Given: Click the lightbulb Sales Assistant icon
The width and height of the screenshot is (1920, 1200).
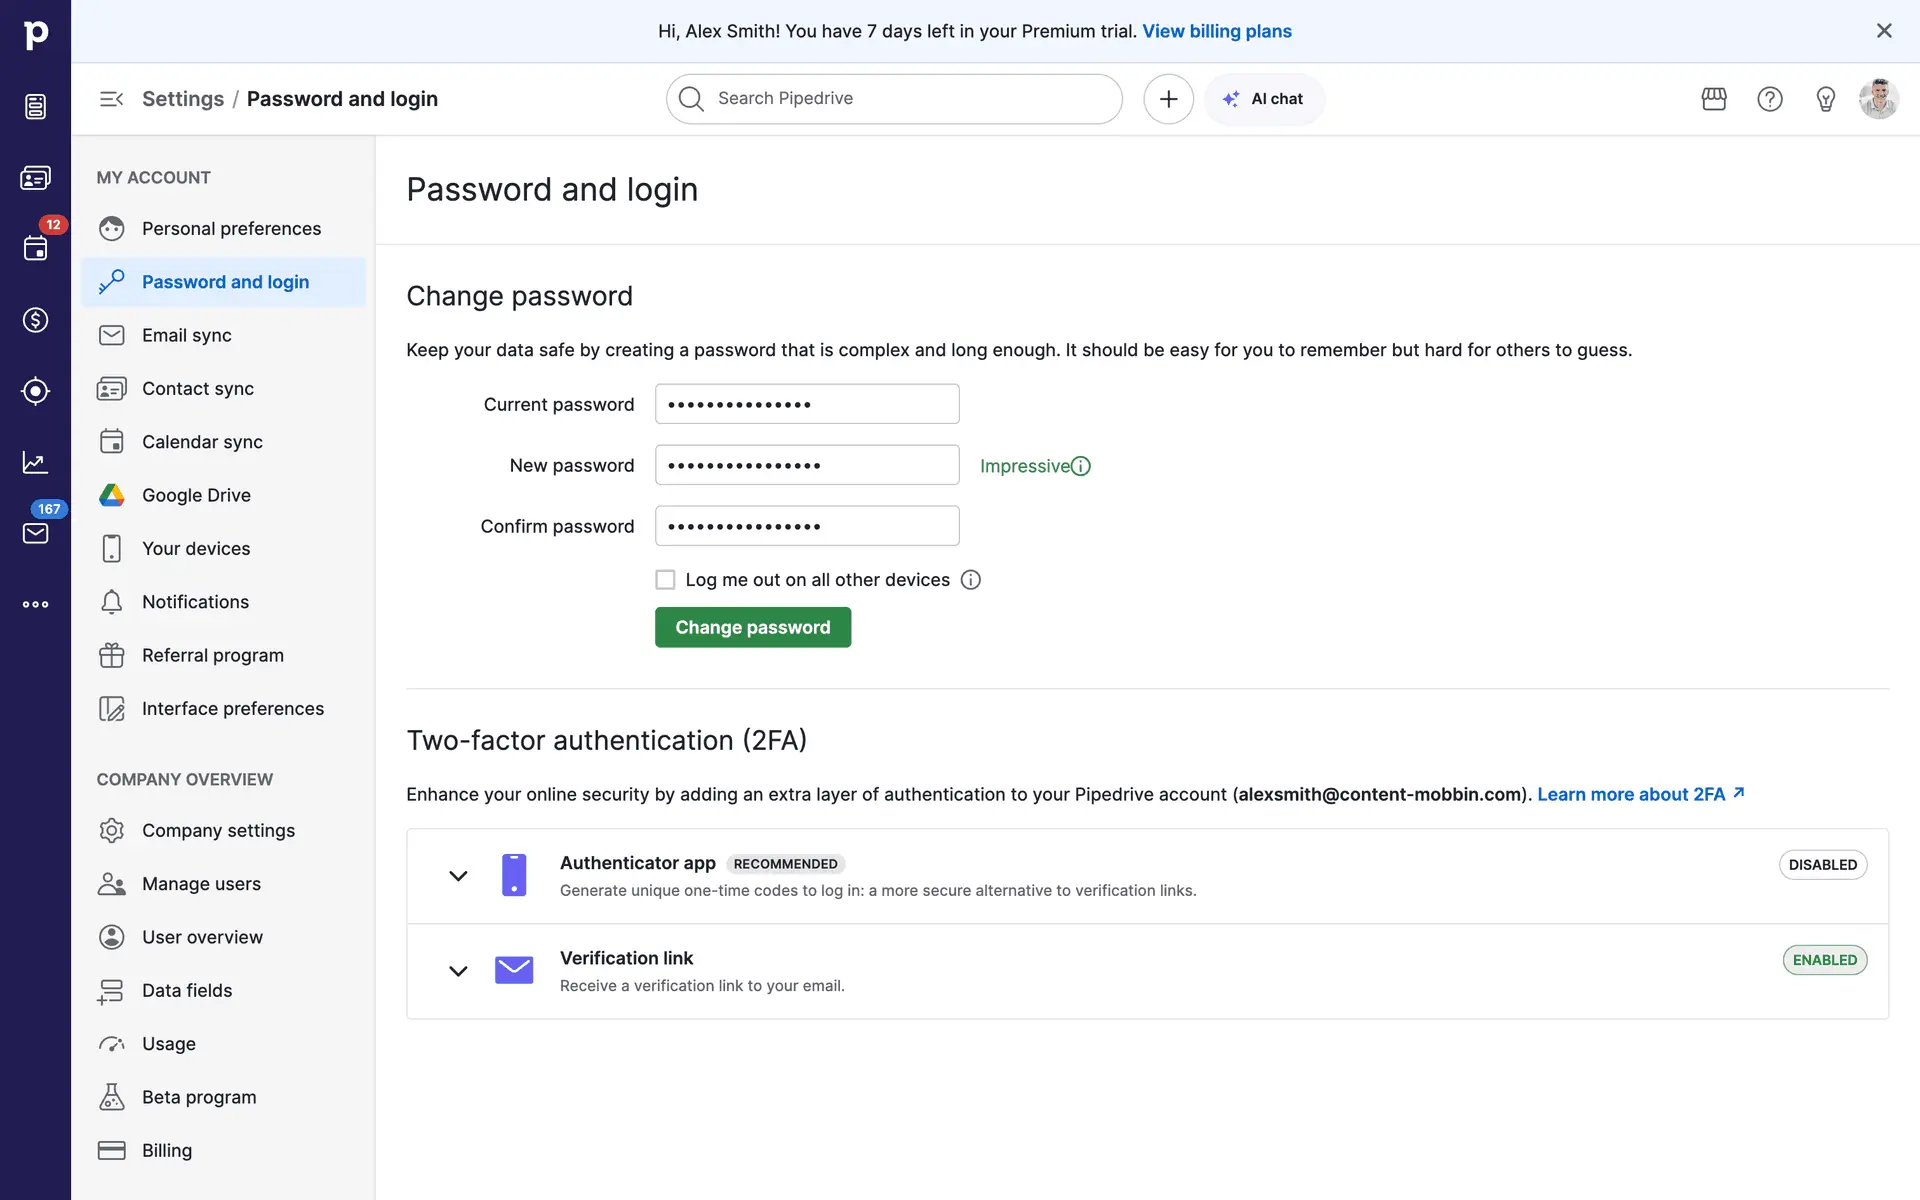Looking at the screenshot, I should [1826, 99].
